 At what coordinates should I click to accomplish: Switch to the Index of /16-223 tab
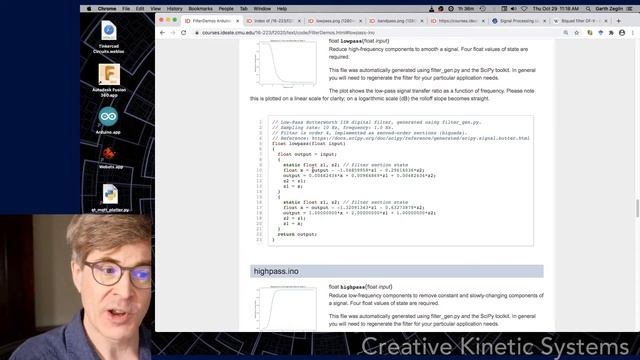point(273,21)
